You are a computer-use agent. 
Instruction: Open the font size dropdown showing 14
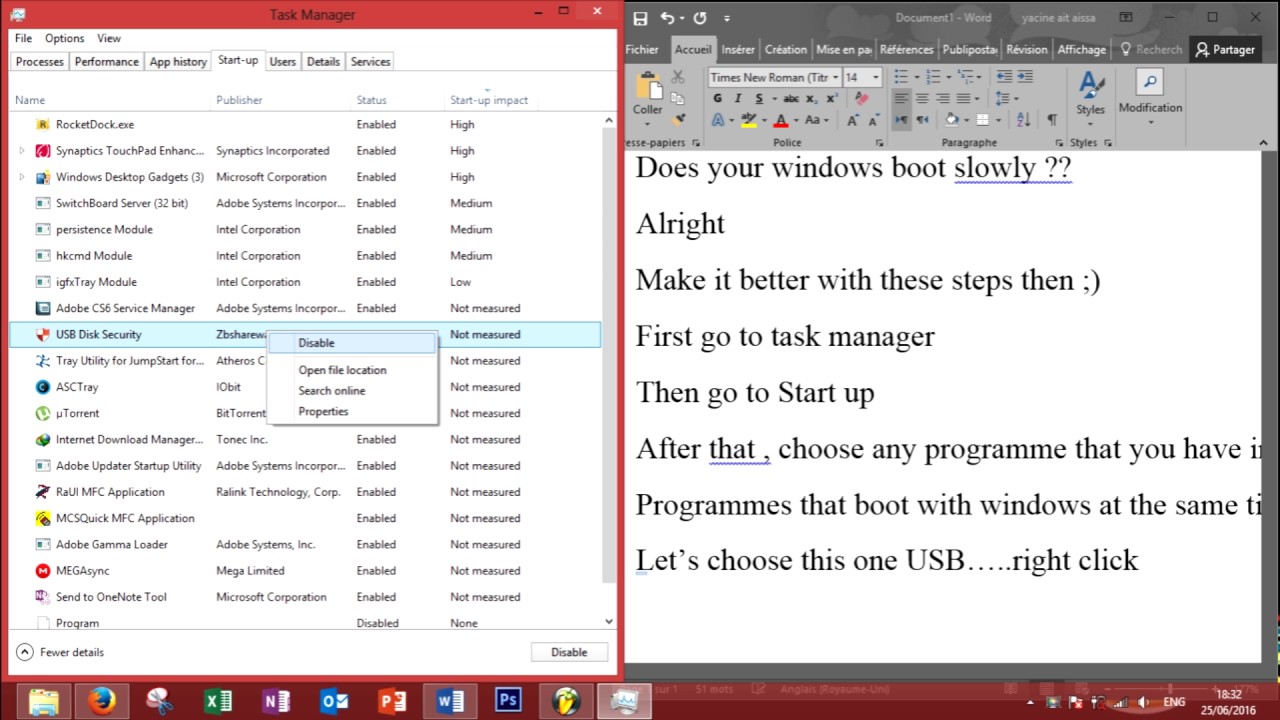pos(876,77)
